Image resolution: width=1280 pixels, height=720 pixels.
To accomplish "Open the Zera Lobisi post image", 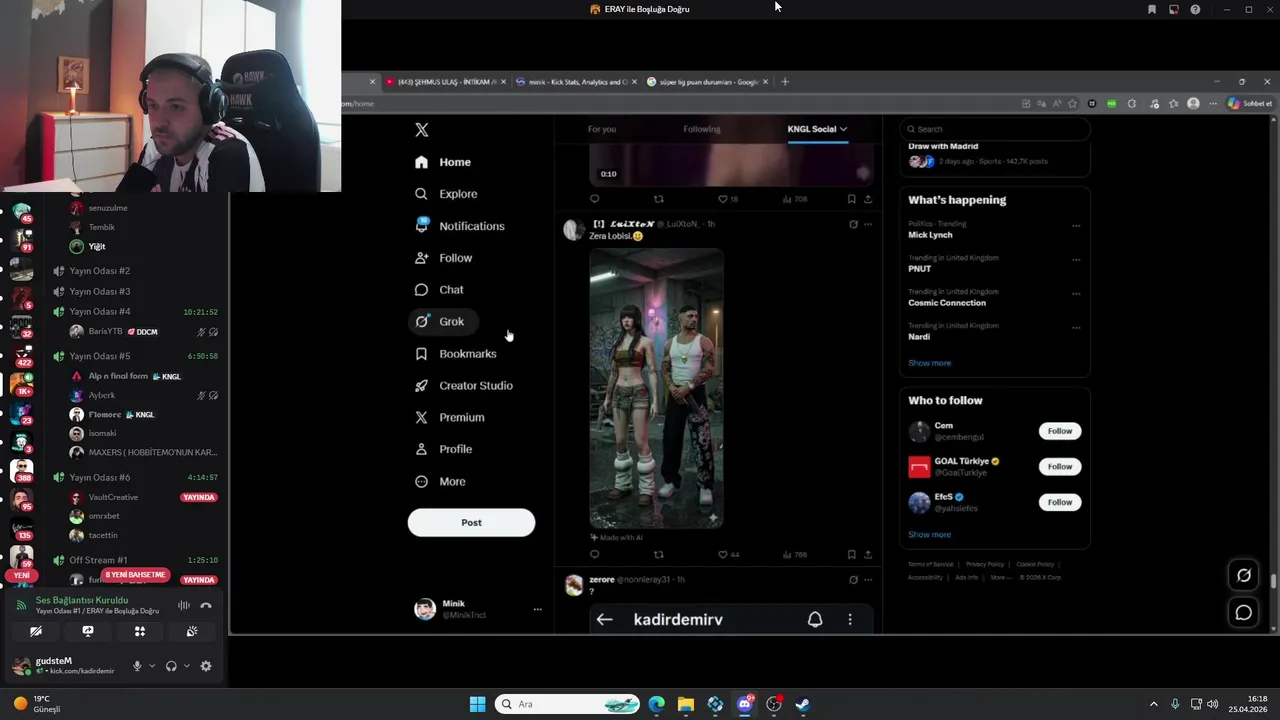I will click(x=656, y=388).
